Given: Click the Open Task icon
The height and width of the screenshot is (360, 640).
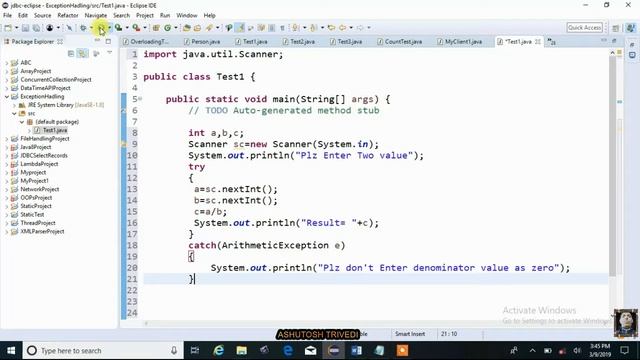Looking at the screenshot, I should click(198, 28).
